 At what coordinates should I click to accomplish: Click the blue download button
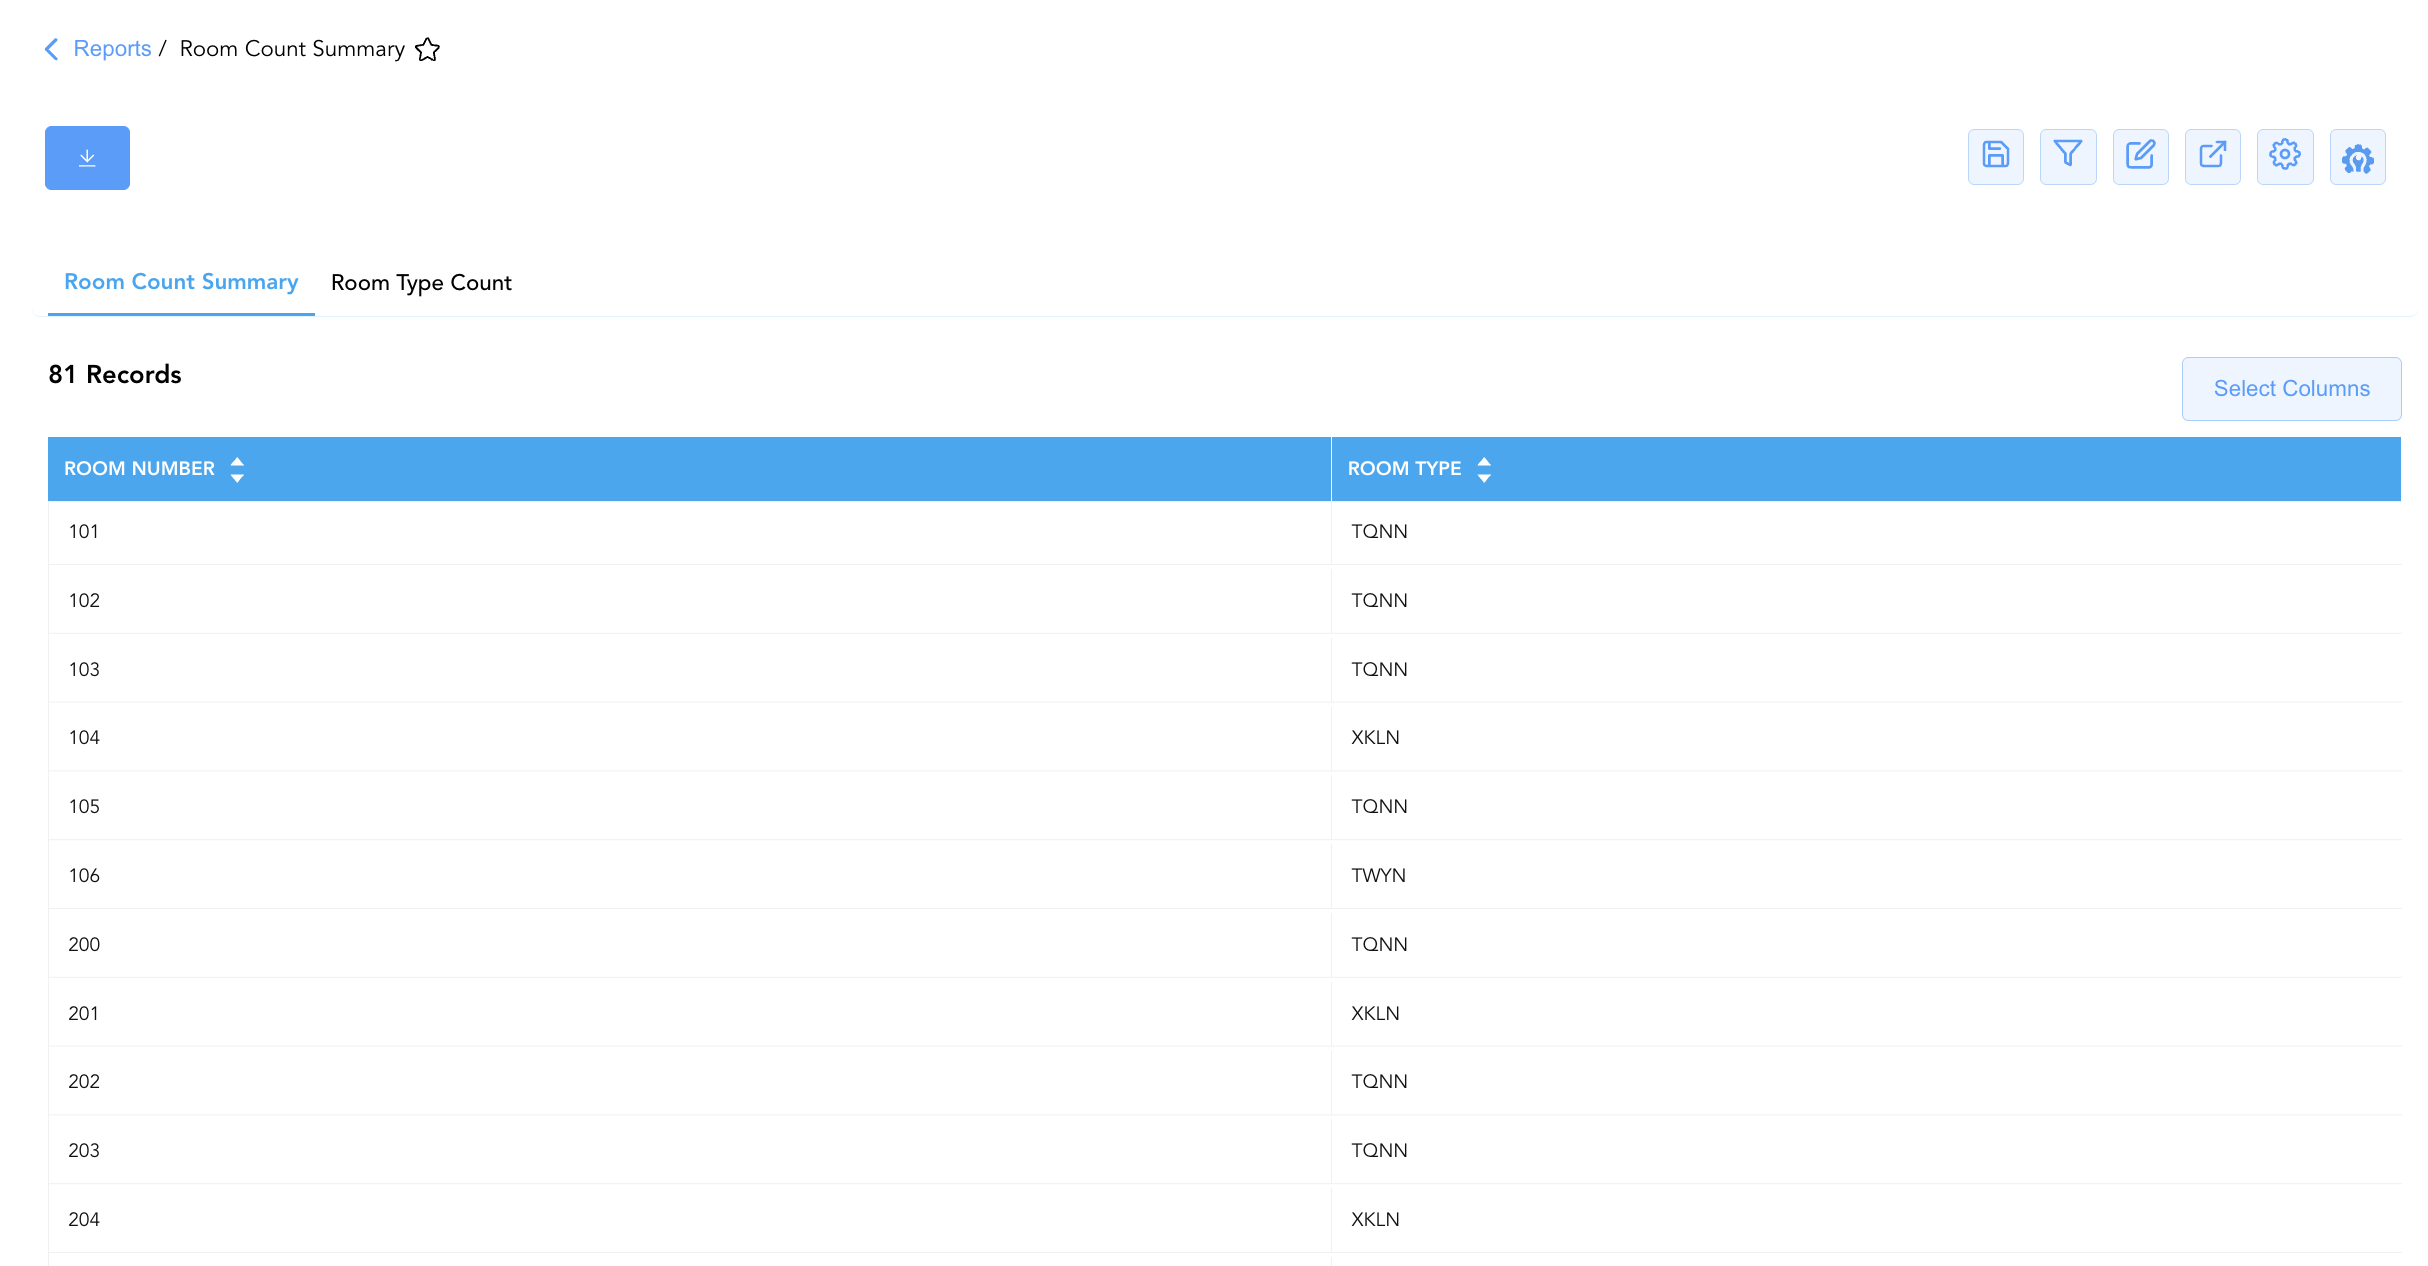[x=87, y=158]
